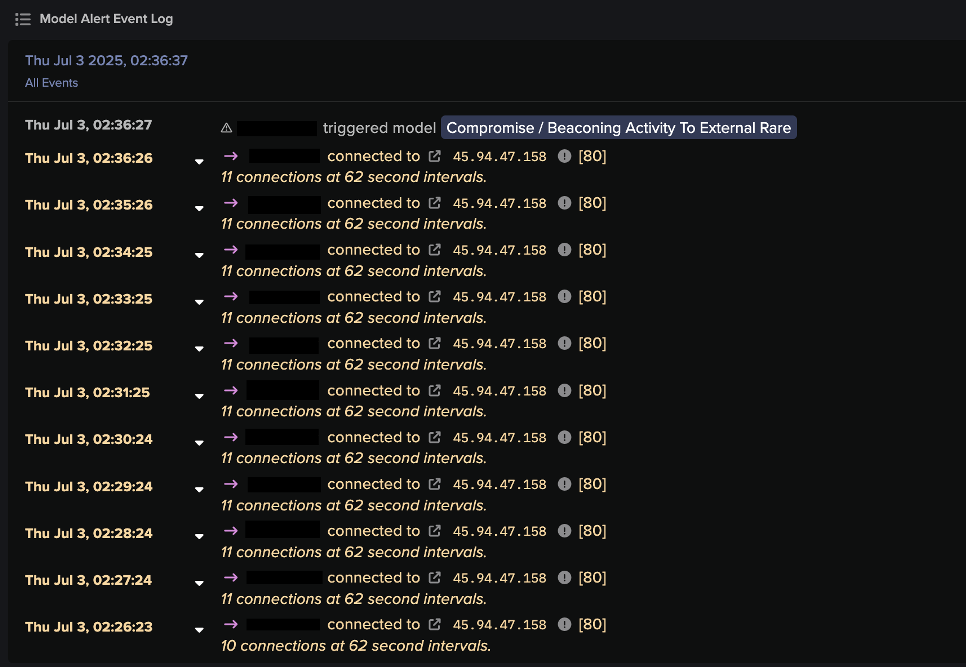Click the external link icon on the 02:26:23 row

pos(435,624)
